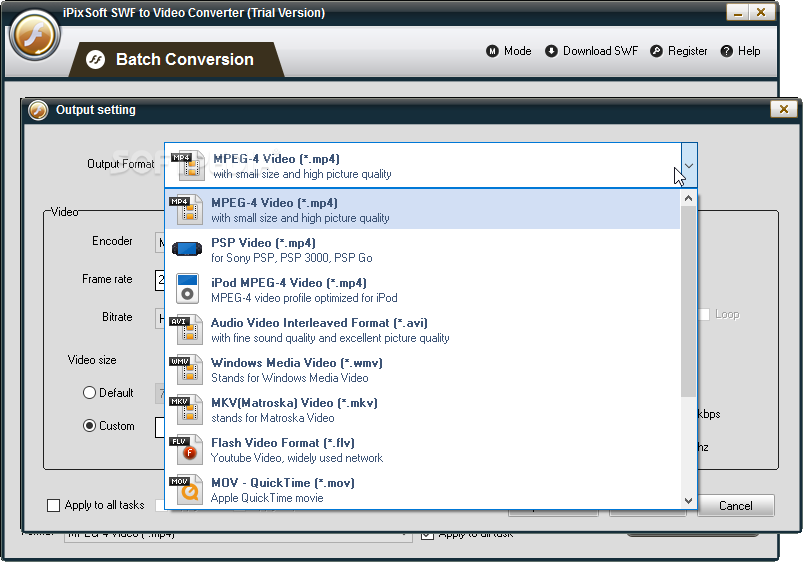This screenshot has height=562, width=803.
Task: Select MKV(Matroska) Video (*.mkv) format
Action: click(422, 409)
